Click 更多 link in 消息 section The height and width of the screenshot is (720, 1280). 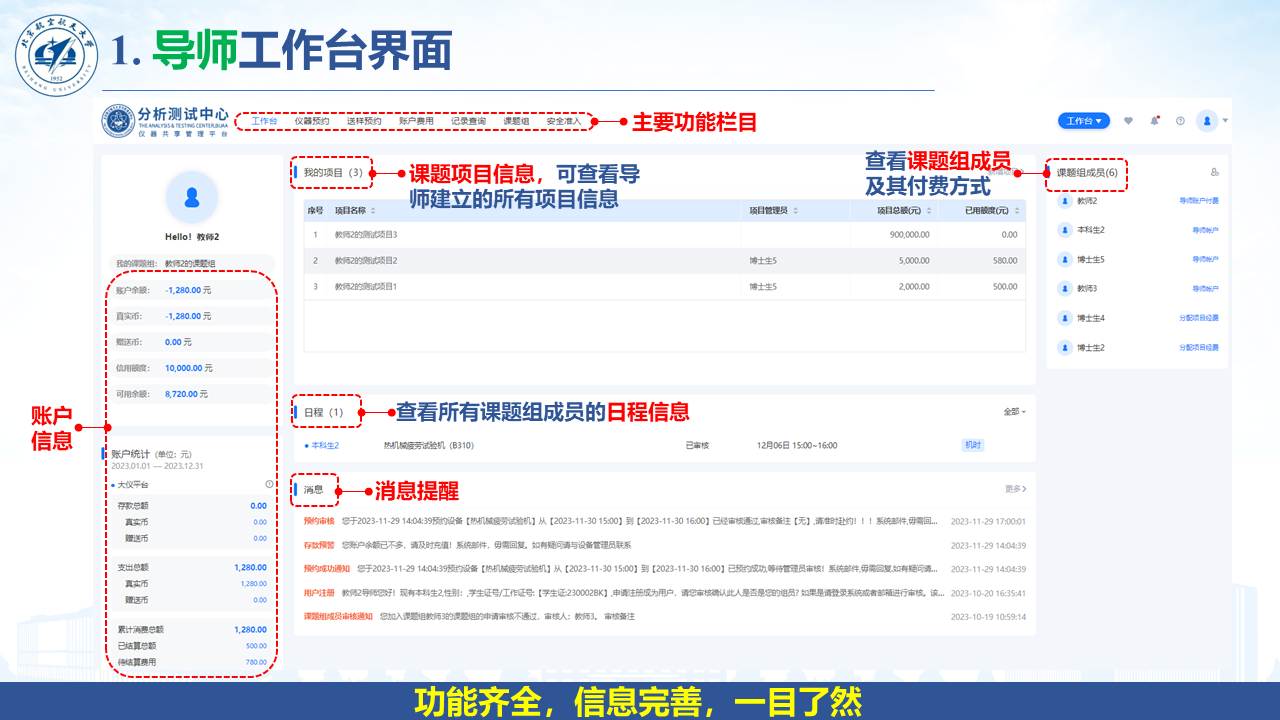(x=1015, y=489)
